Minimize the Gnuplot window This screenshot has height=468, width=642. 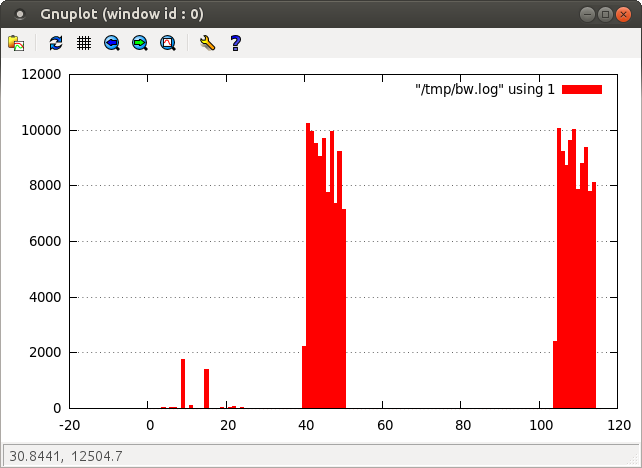click(x=587, y=15)
